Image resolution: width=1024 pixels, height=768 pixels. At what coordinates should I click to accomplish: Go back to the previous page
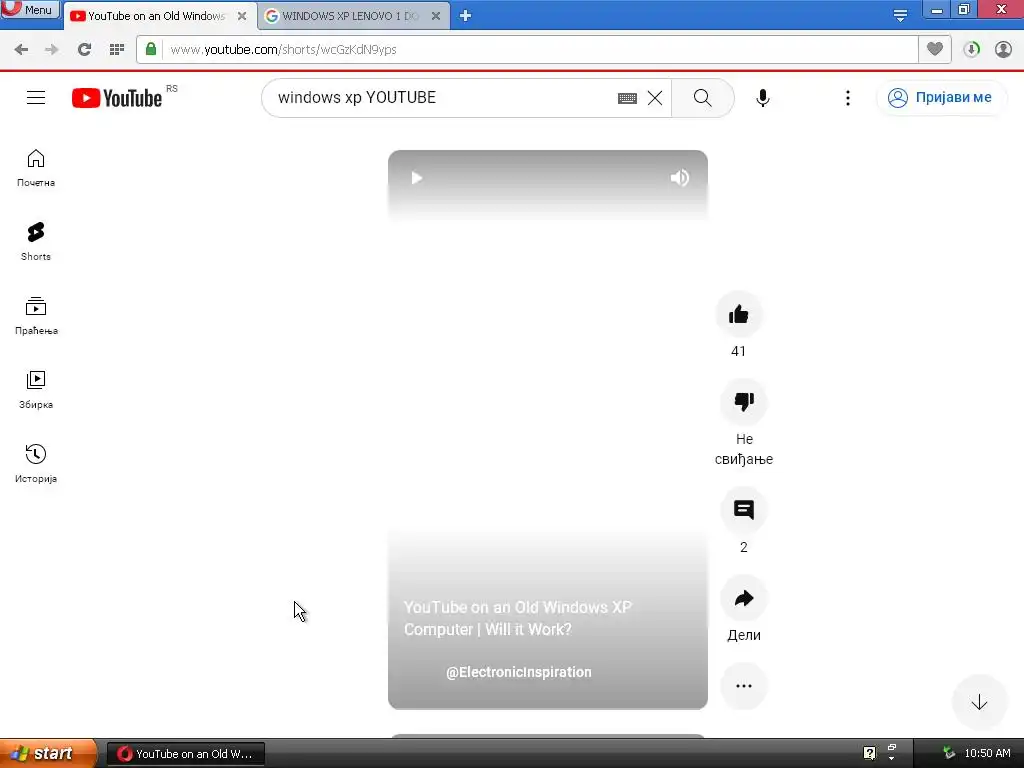[21, 49]
